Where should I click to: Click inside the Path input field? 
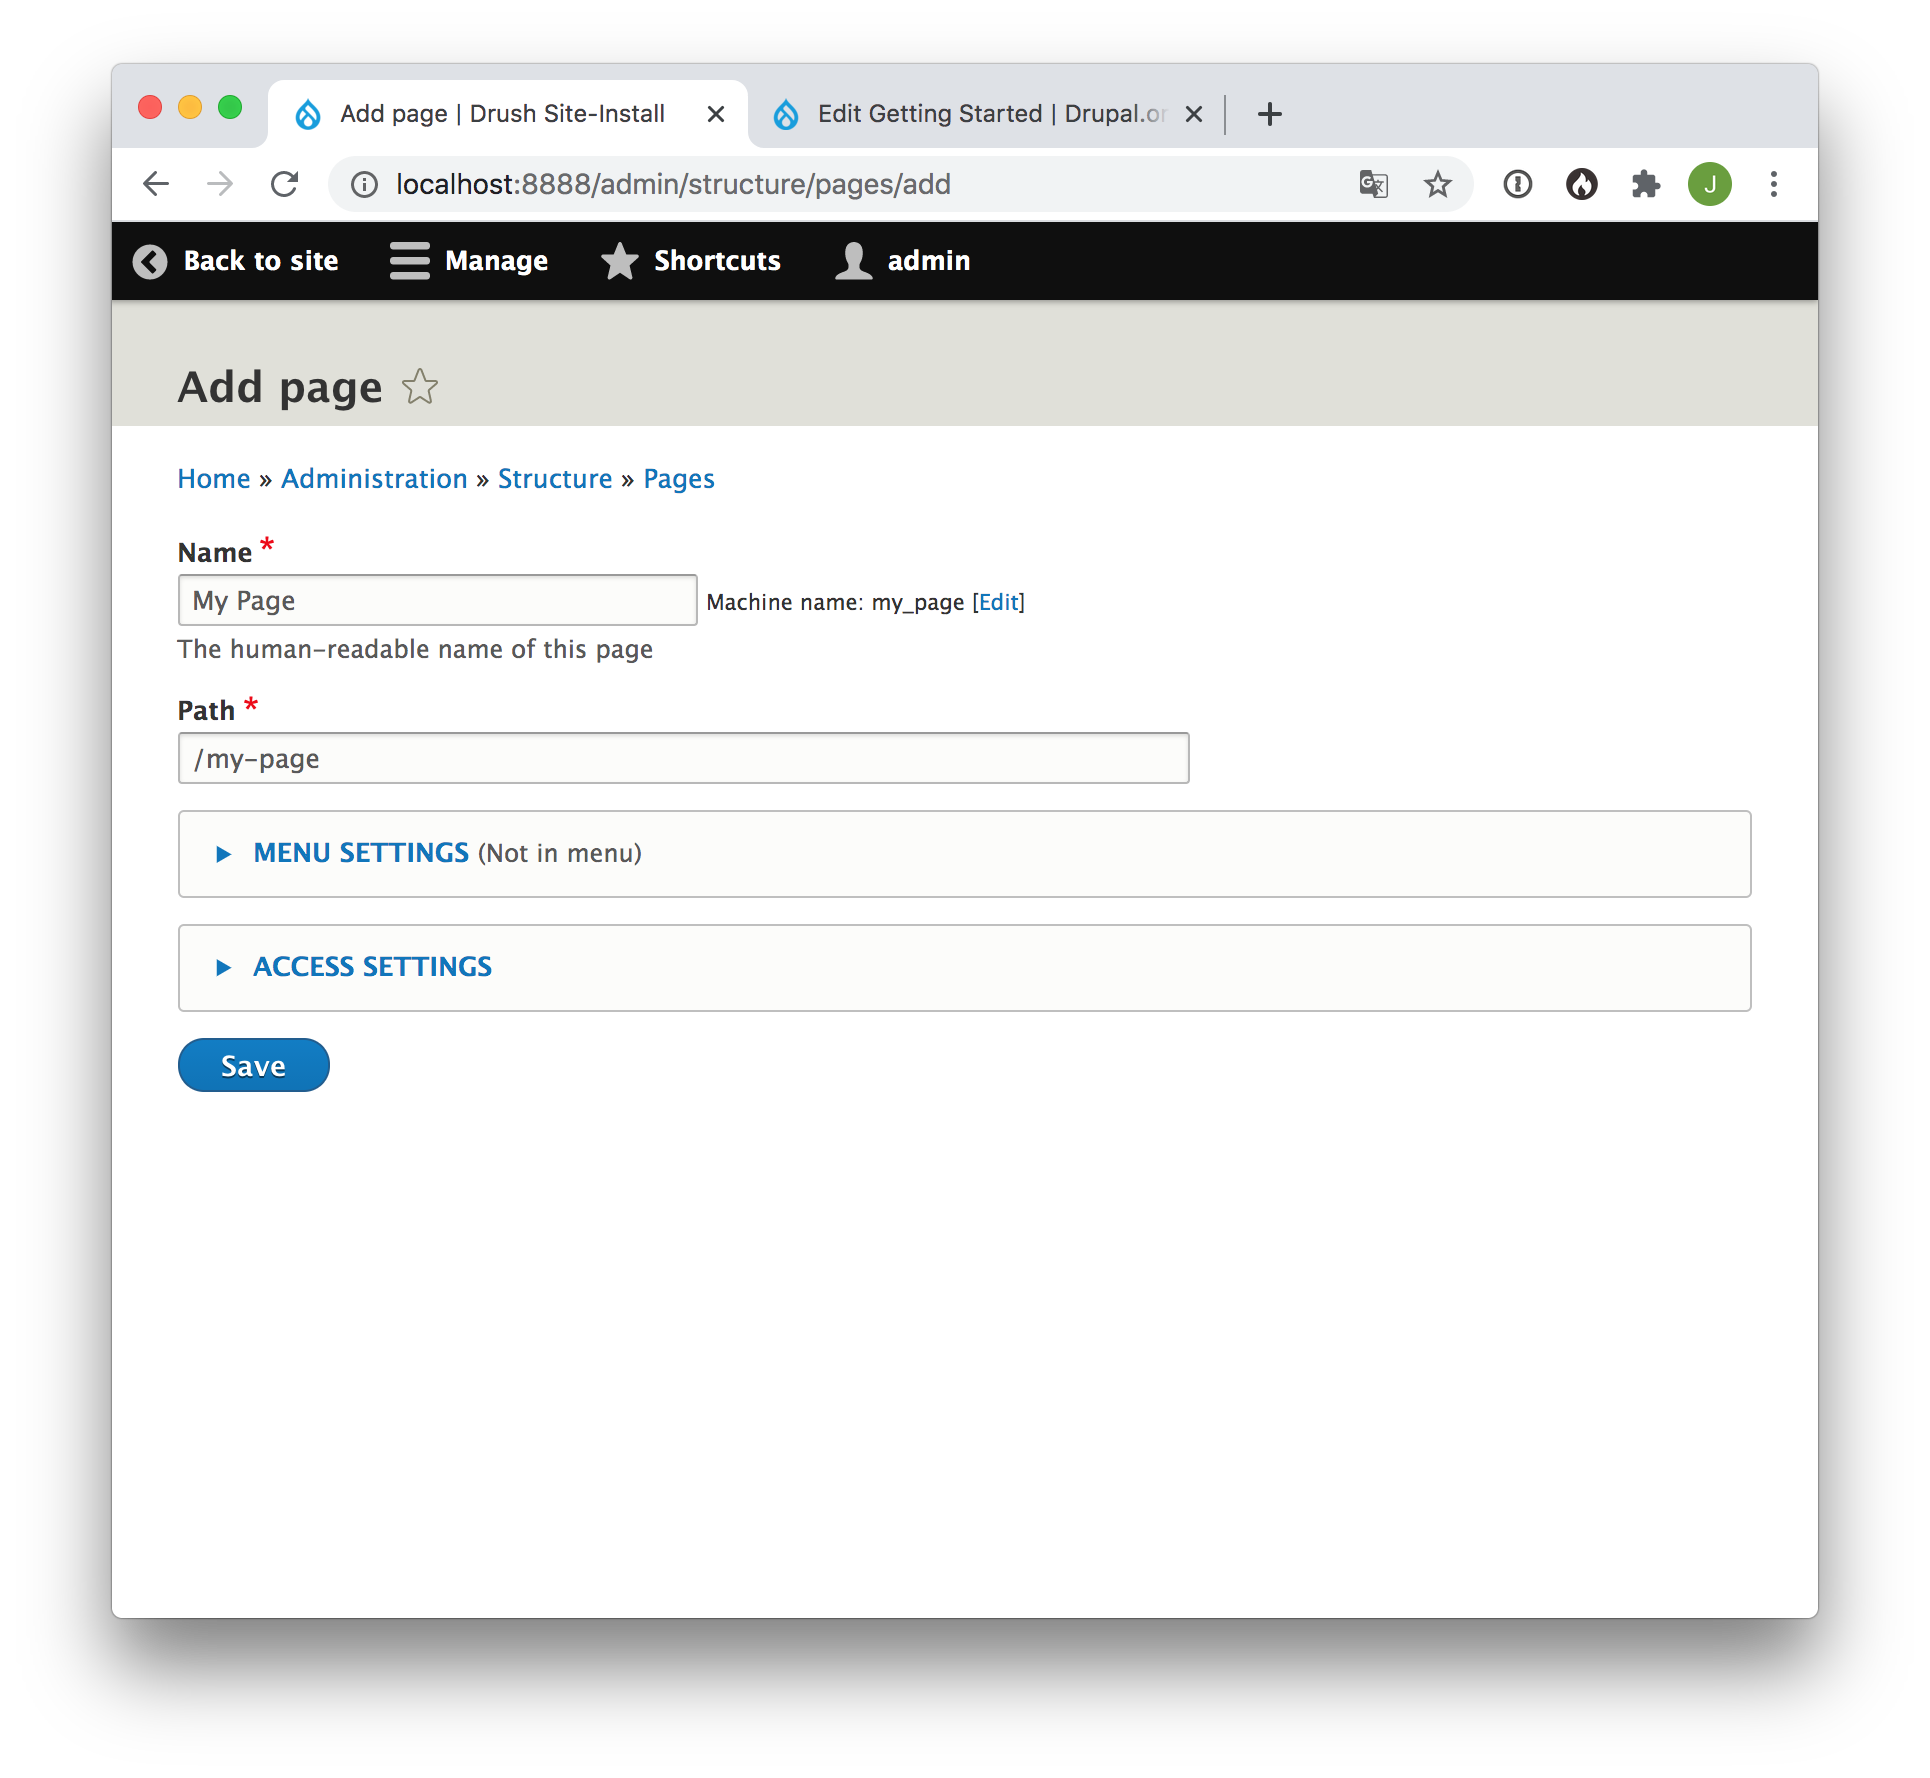(683, 758)
